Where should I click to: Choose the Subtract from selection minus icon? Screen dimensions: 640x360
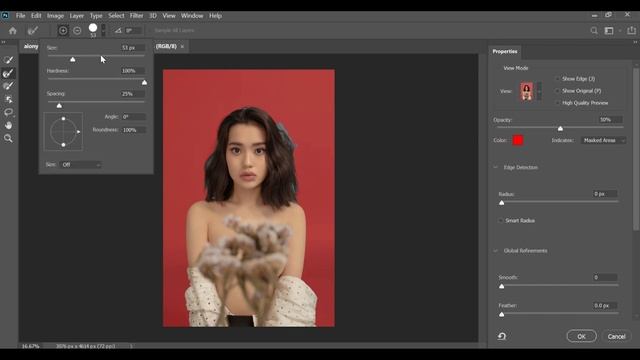pos(77,31)
